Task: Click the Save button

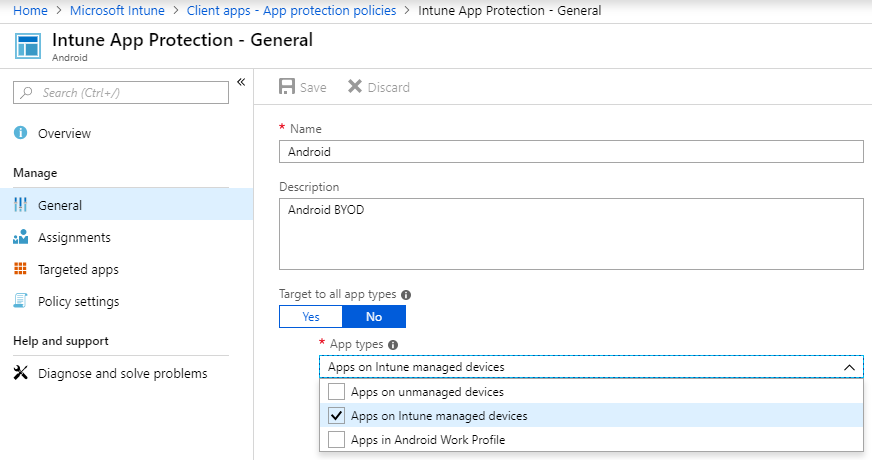Action: click(303, 87)
